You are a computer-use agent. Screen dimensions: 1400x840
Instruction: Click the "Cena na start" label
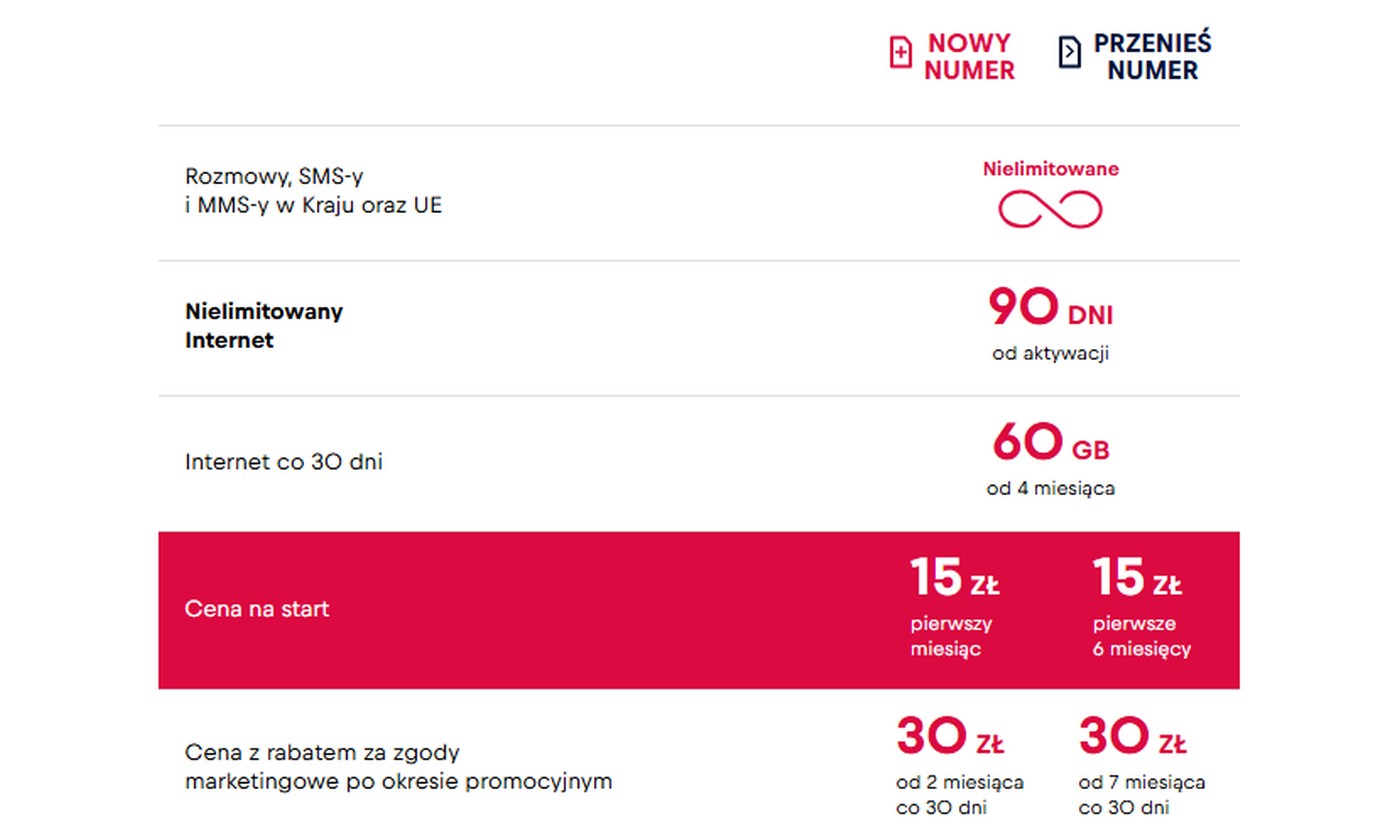[x=257, y=609]
